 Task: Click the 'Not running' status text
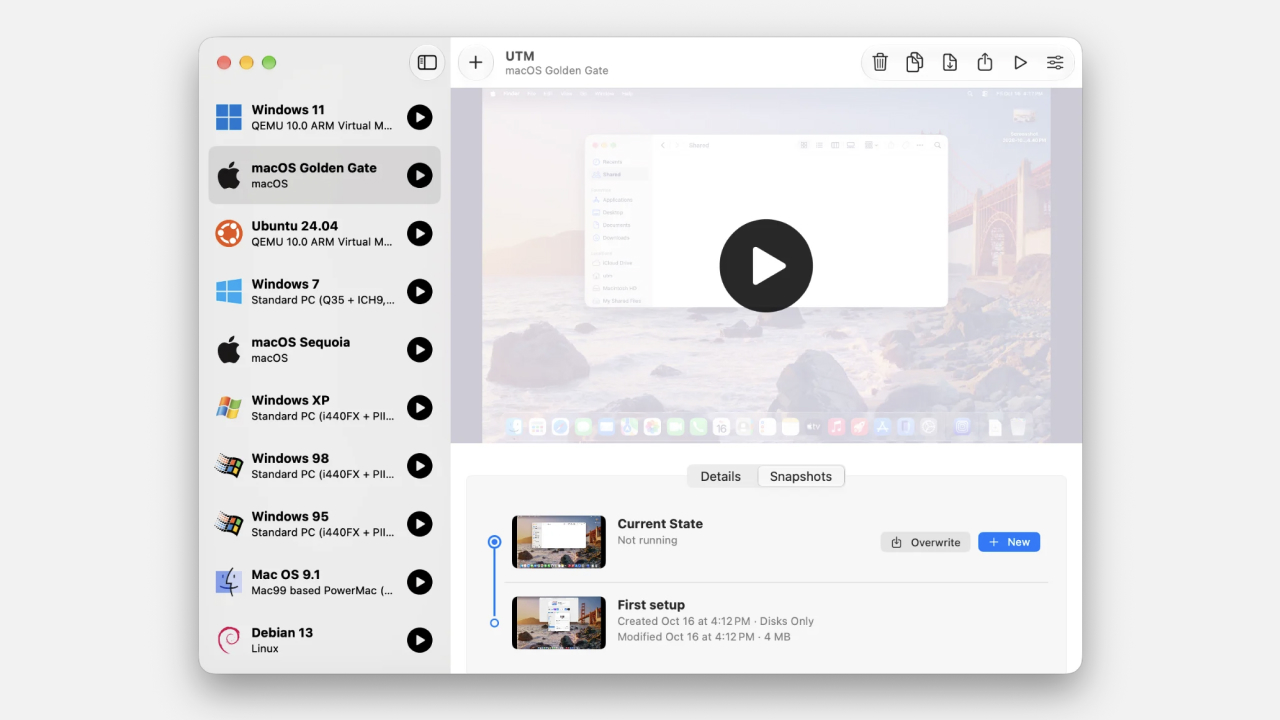(647, 540)
